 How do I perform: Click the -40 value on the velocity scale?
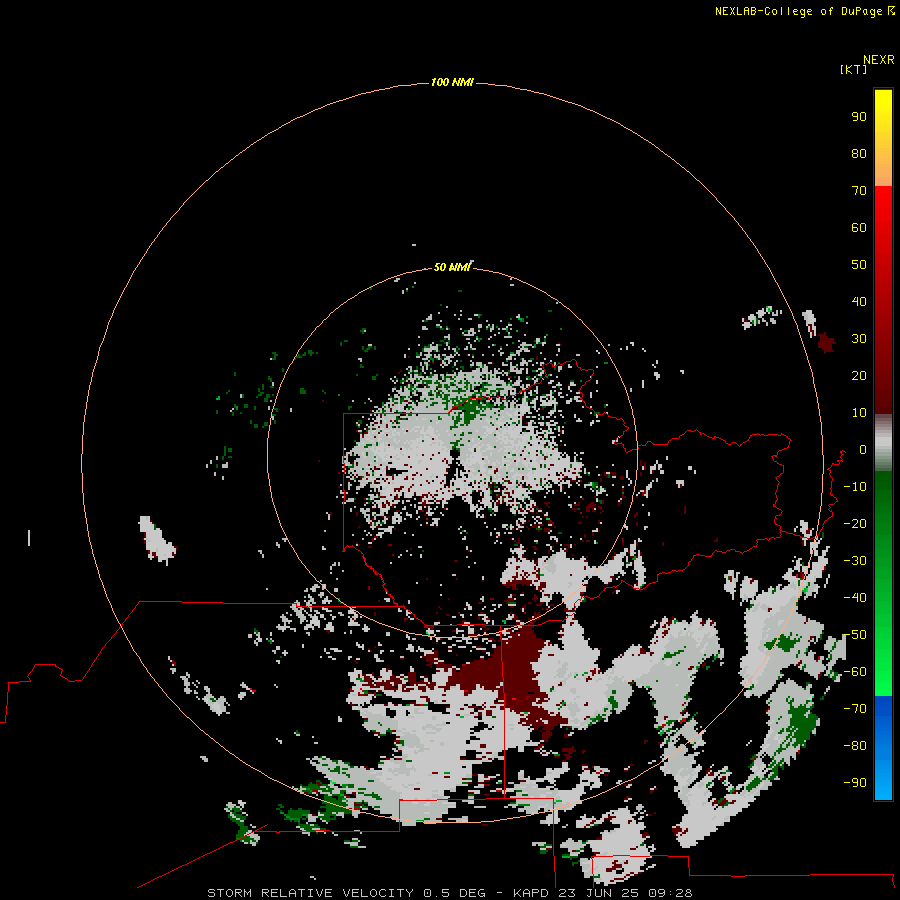coord(855,598)
